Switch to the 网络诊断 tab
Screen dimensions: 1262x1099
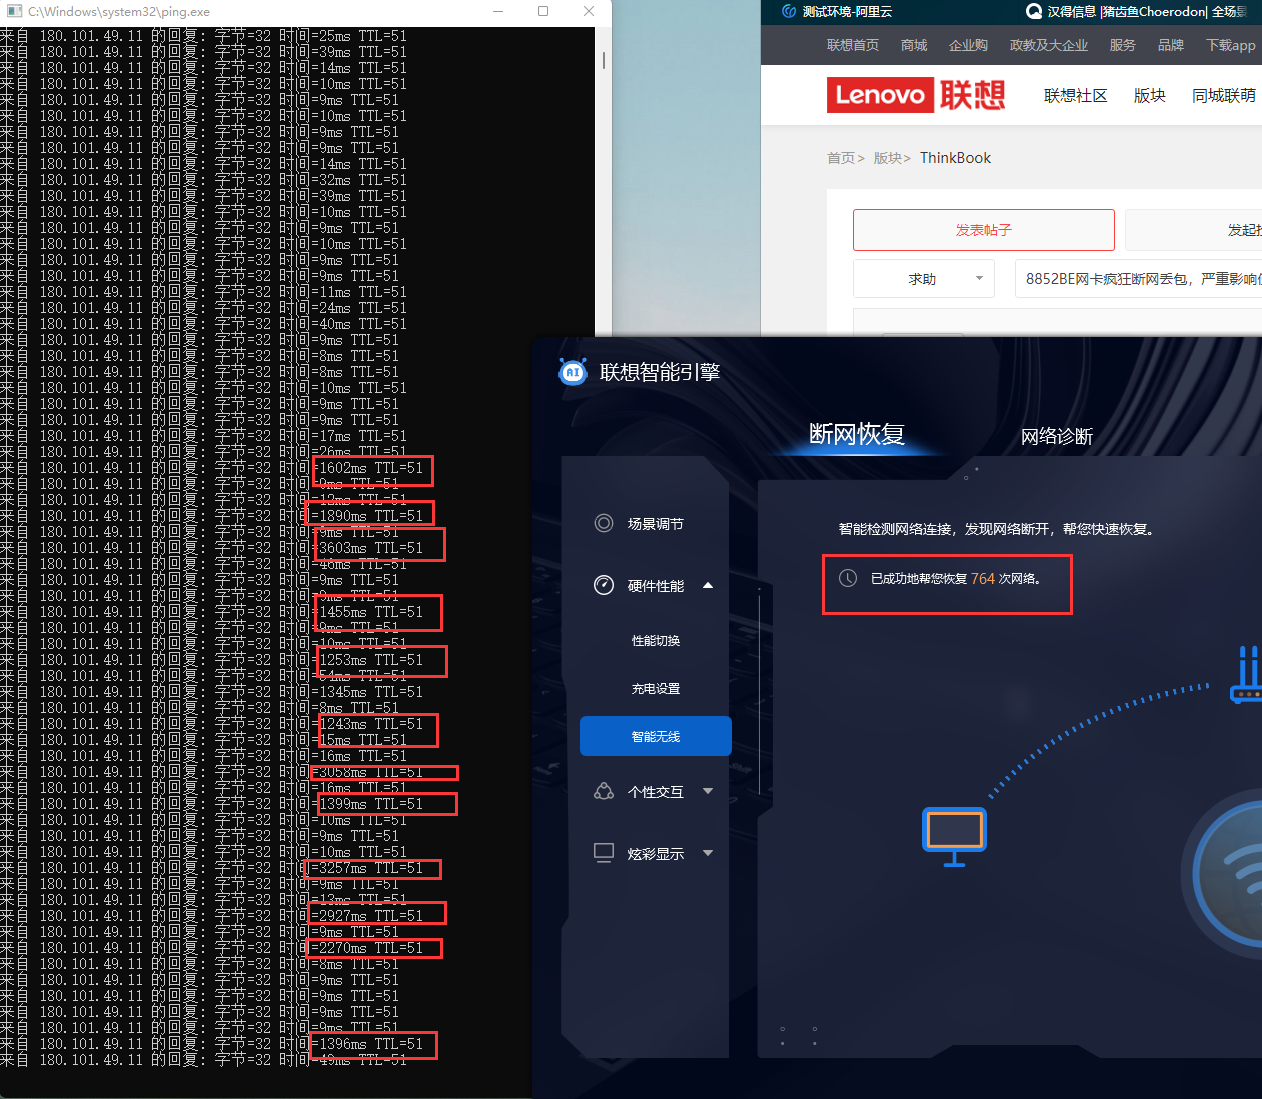[x=1057, y=436]
